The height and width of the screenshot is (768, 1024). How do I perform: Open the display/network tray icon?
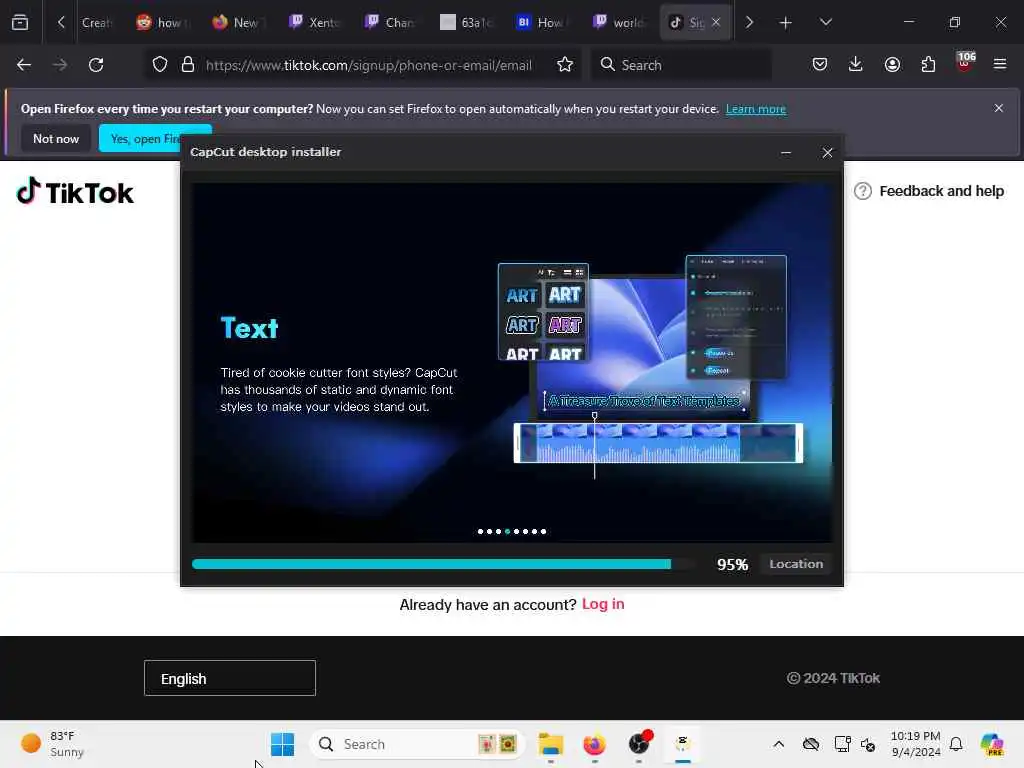click(x=842, y=744)
